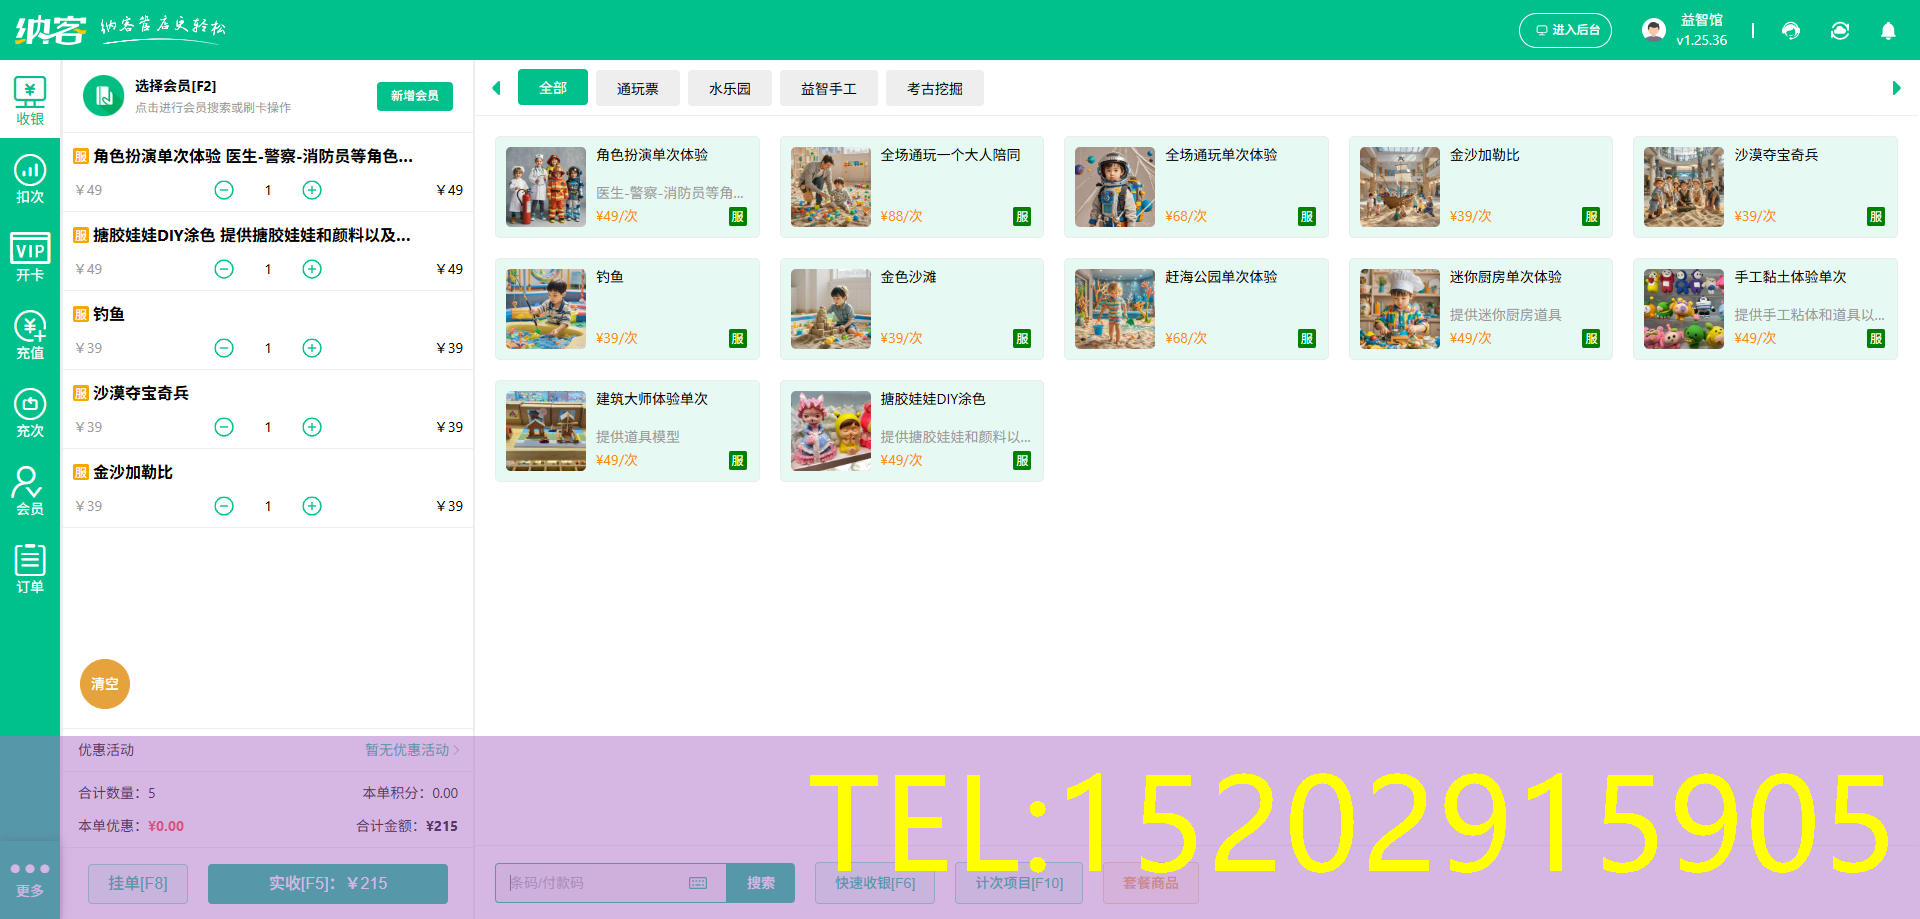Switch to the 水乐园 category tab
Screen dimensions: 1920x919
click(730, 88)
